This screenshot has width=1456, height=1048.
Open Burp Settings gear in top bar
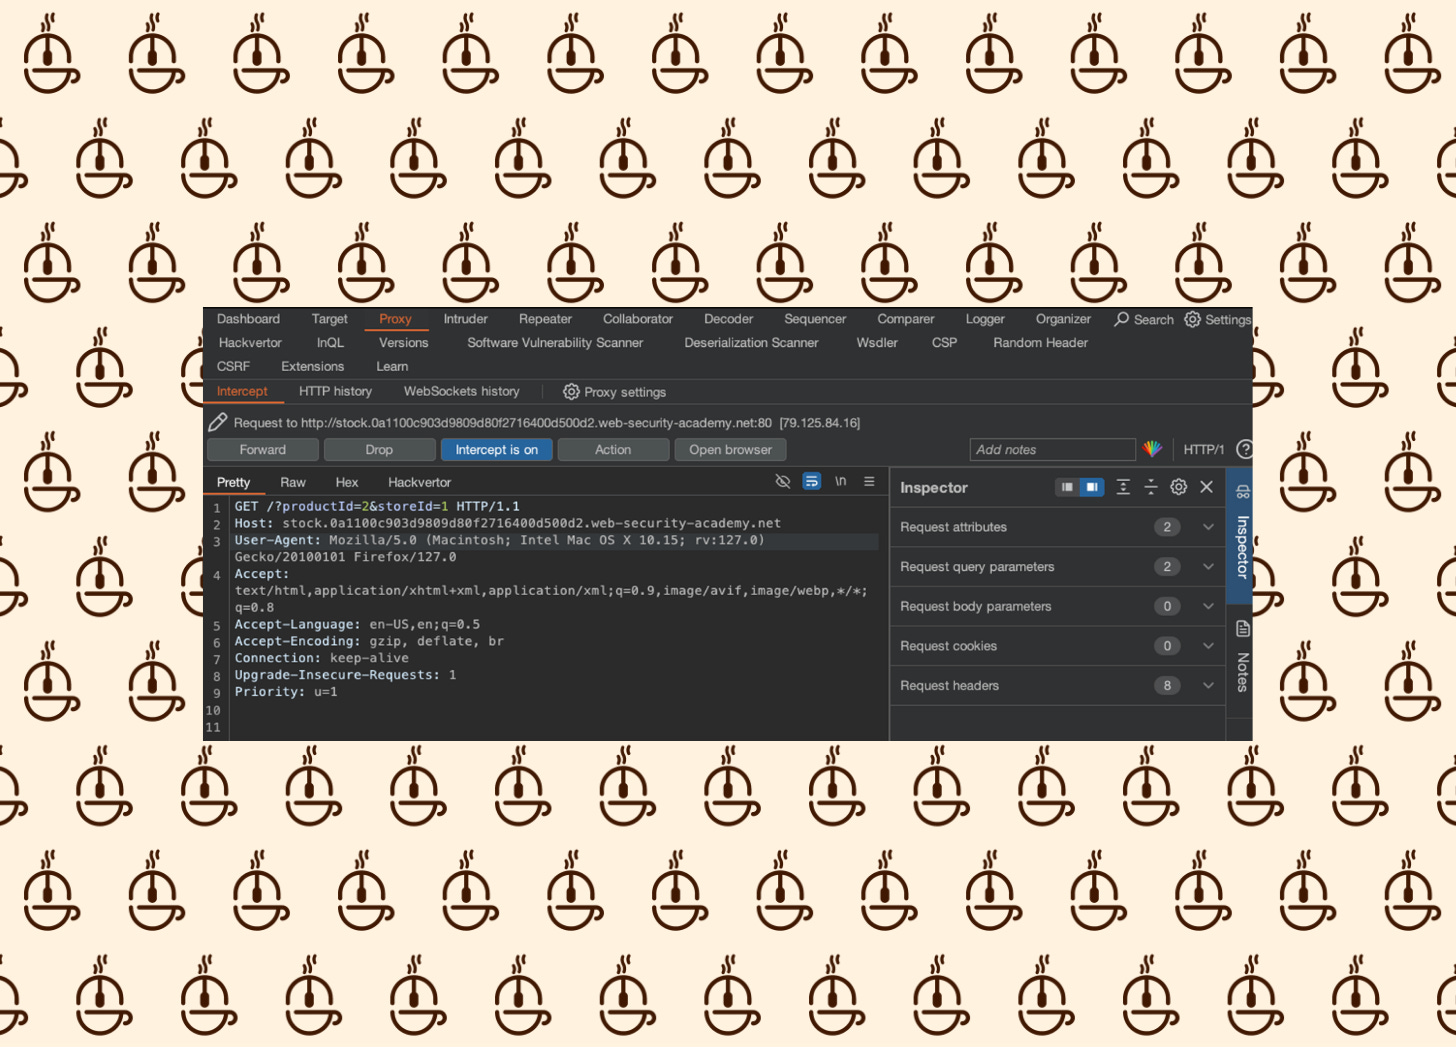click(1193, 319)
